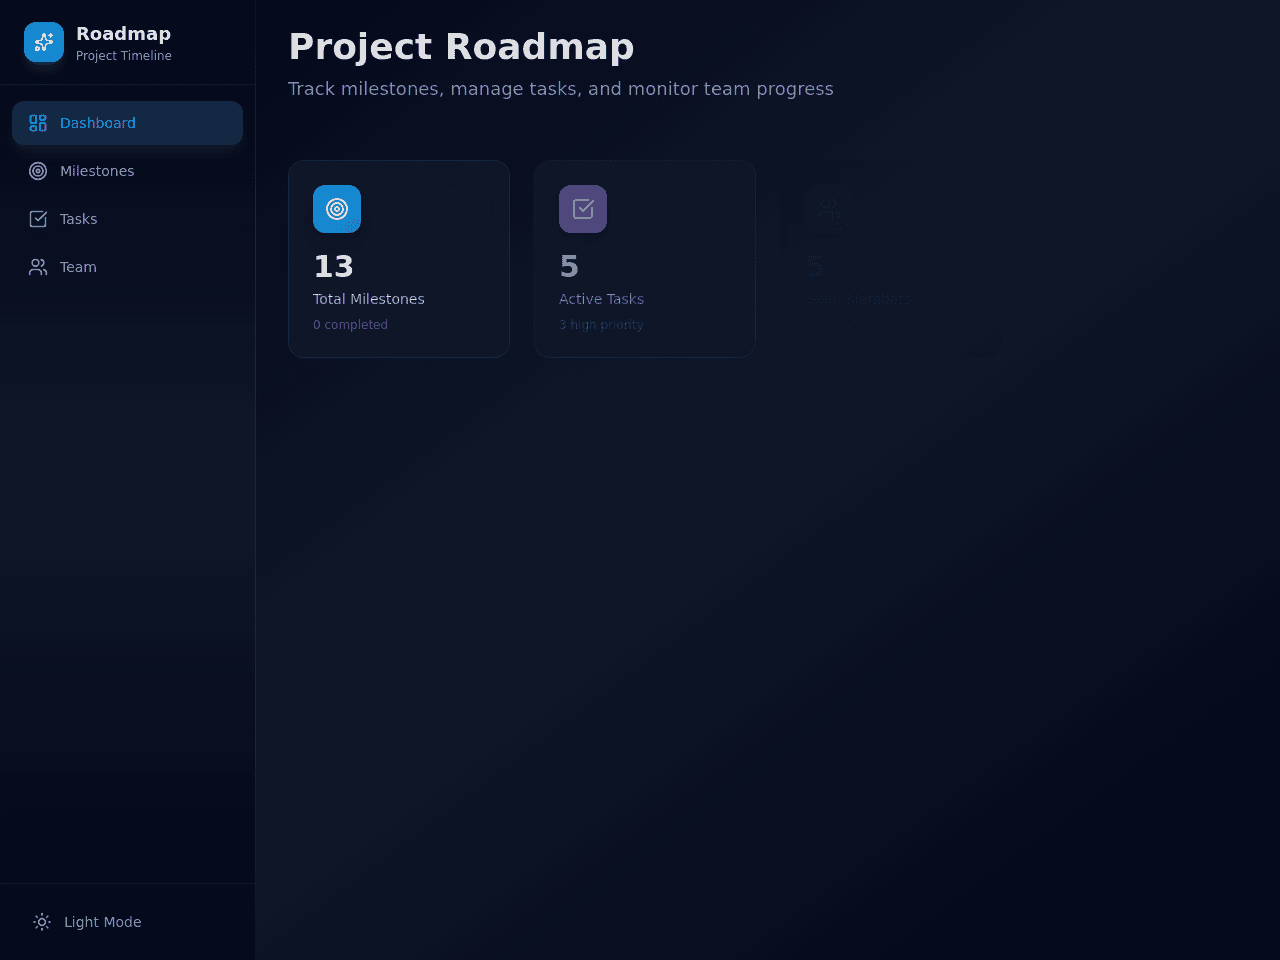This screenshot has width=1280, height=960.
Task: Click the Roadmap sparkle logo icon
Action: coord(44,42)
